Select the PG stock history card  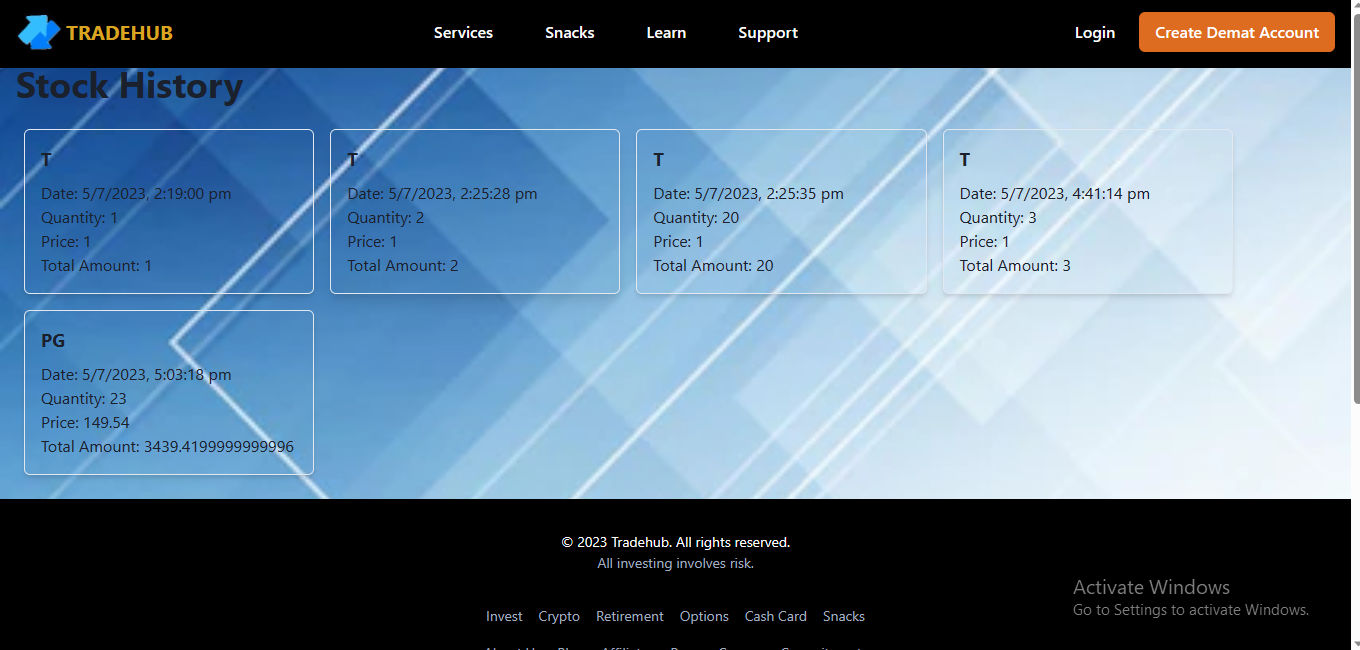click(169, 392)
